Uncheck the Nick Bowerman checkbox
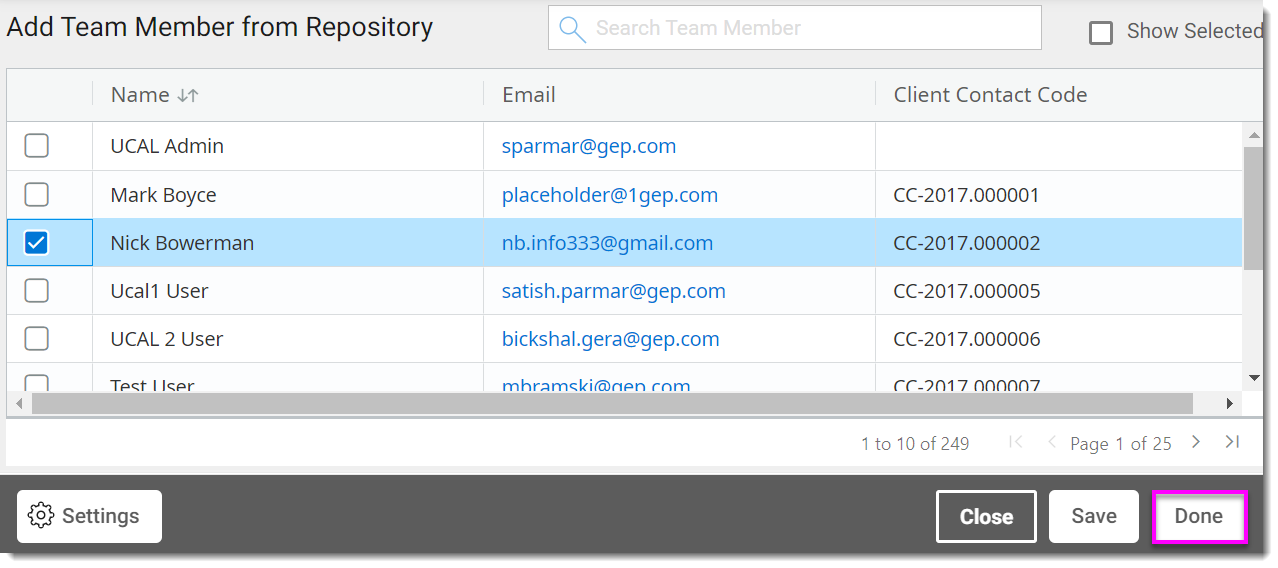 pyautogui.click(x=36, y=243)
